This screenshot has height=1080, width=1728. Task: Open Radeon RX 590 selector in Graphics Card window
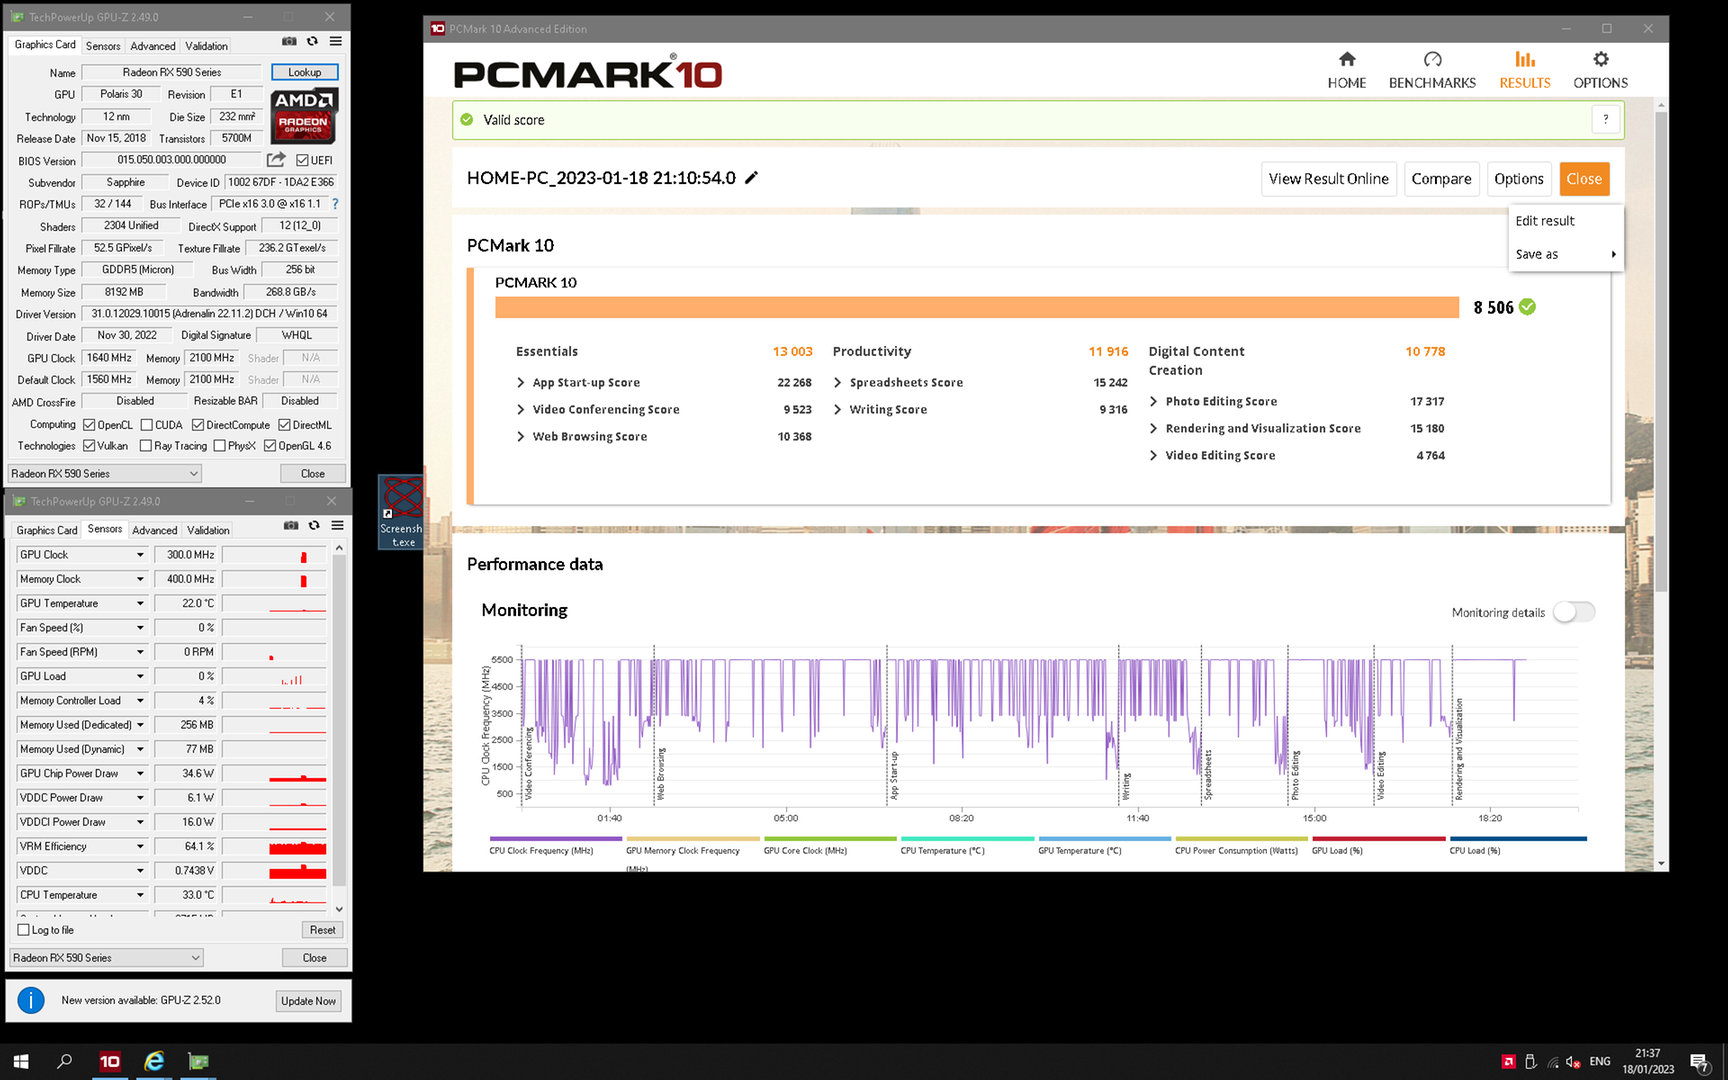click(x=105, y=473)
